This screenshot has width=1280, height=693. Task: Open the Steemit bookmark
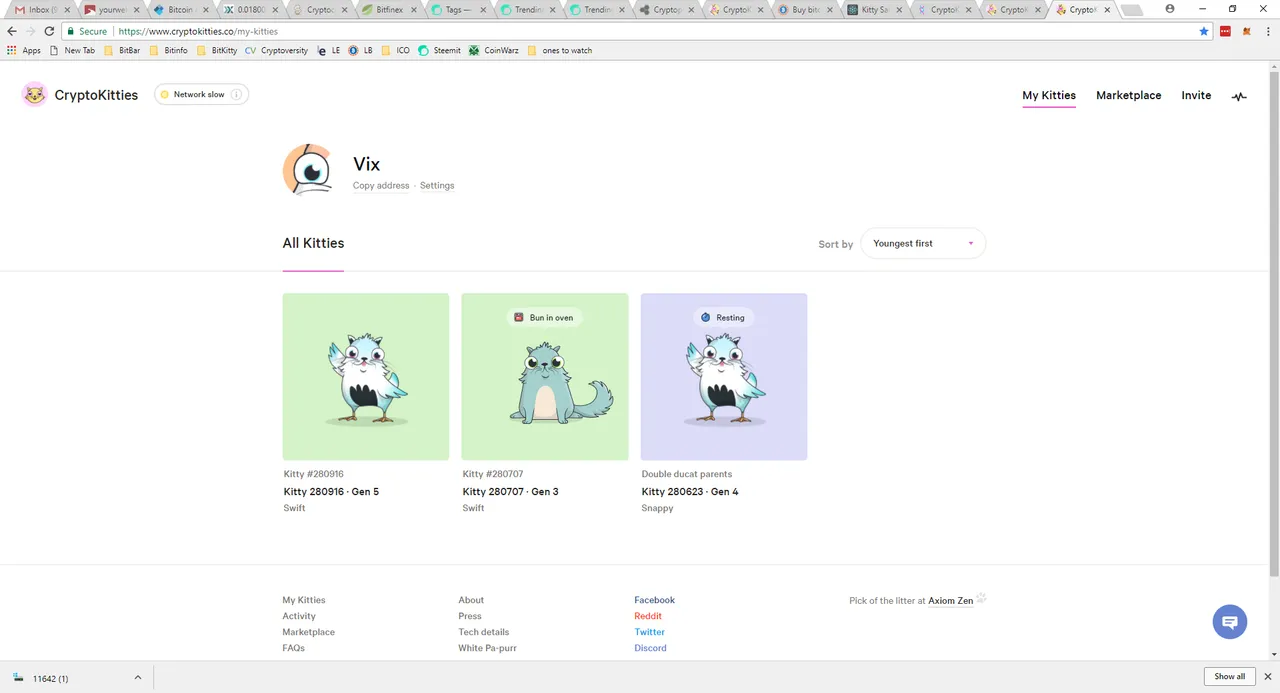(x=440, y=50)
